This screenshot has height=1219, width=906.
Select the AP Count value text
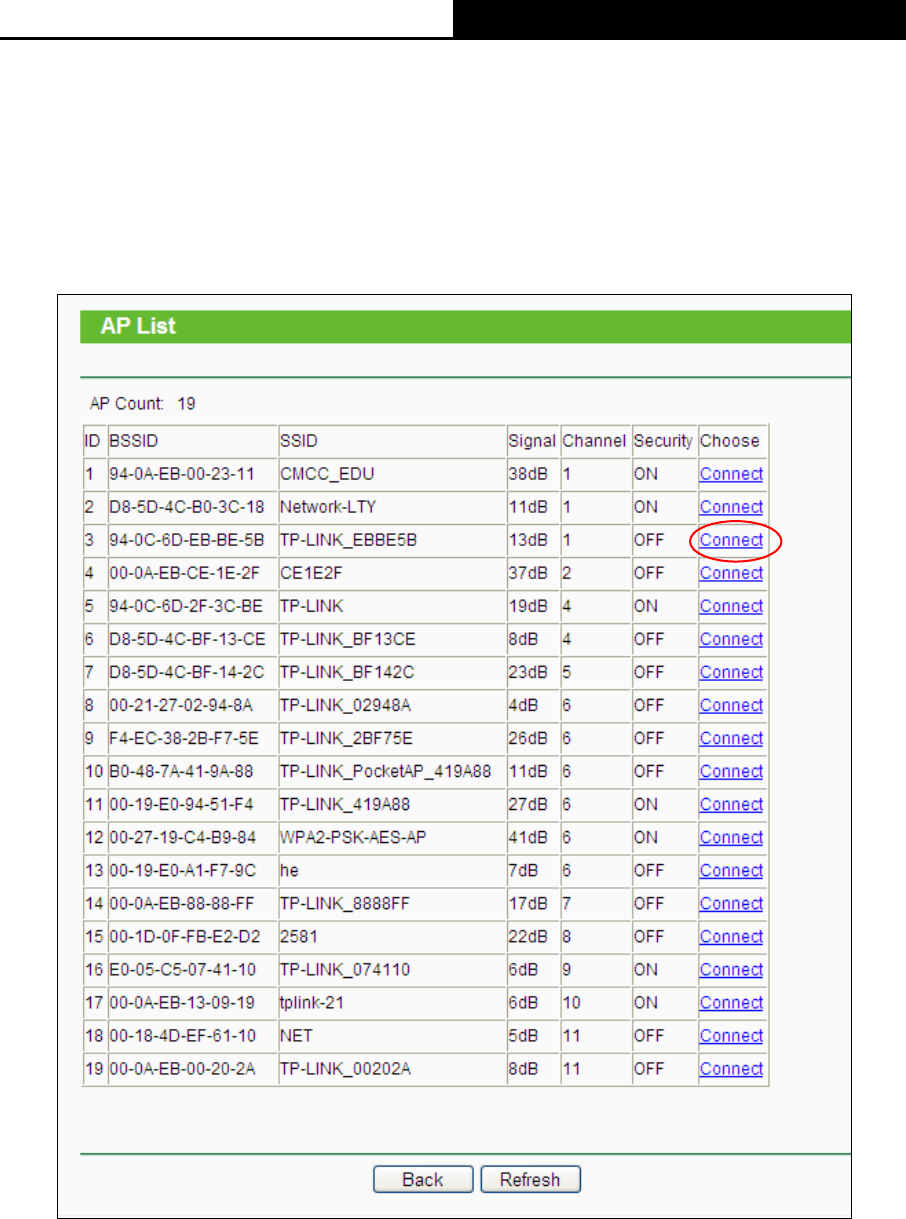(x=186, y=404)
